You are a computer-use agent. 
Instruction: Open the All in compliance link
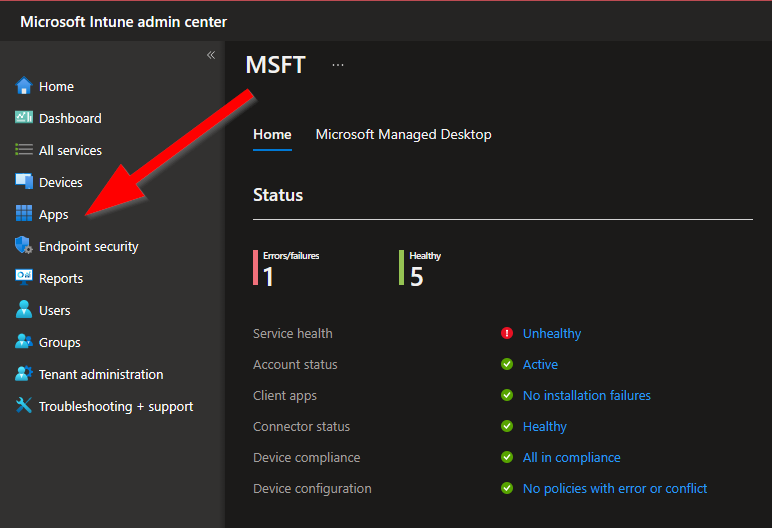(571, 458)
